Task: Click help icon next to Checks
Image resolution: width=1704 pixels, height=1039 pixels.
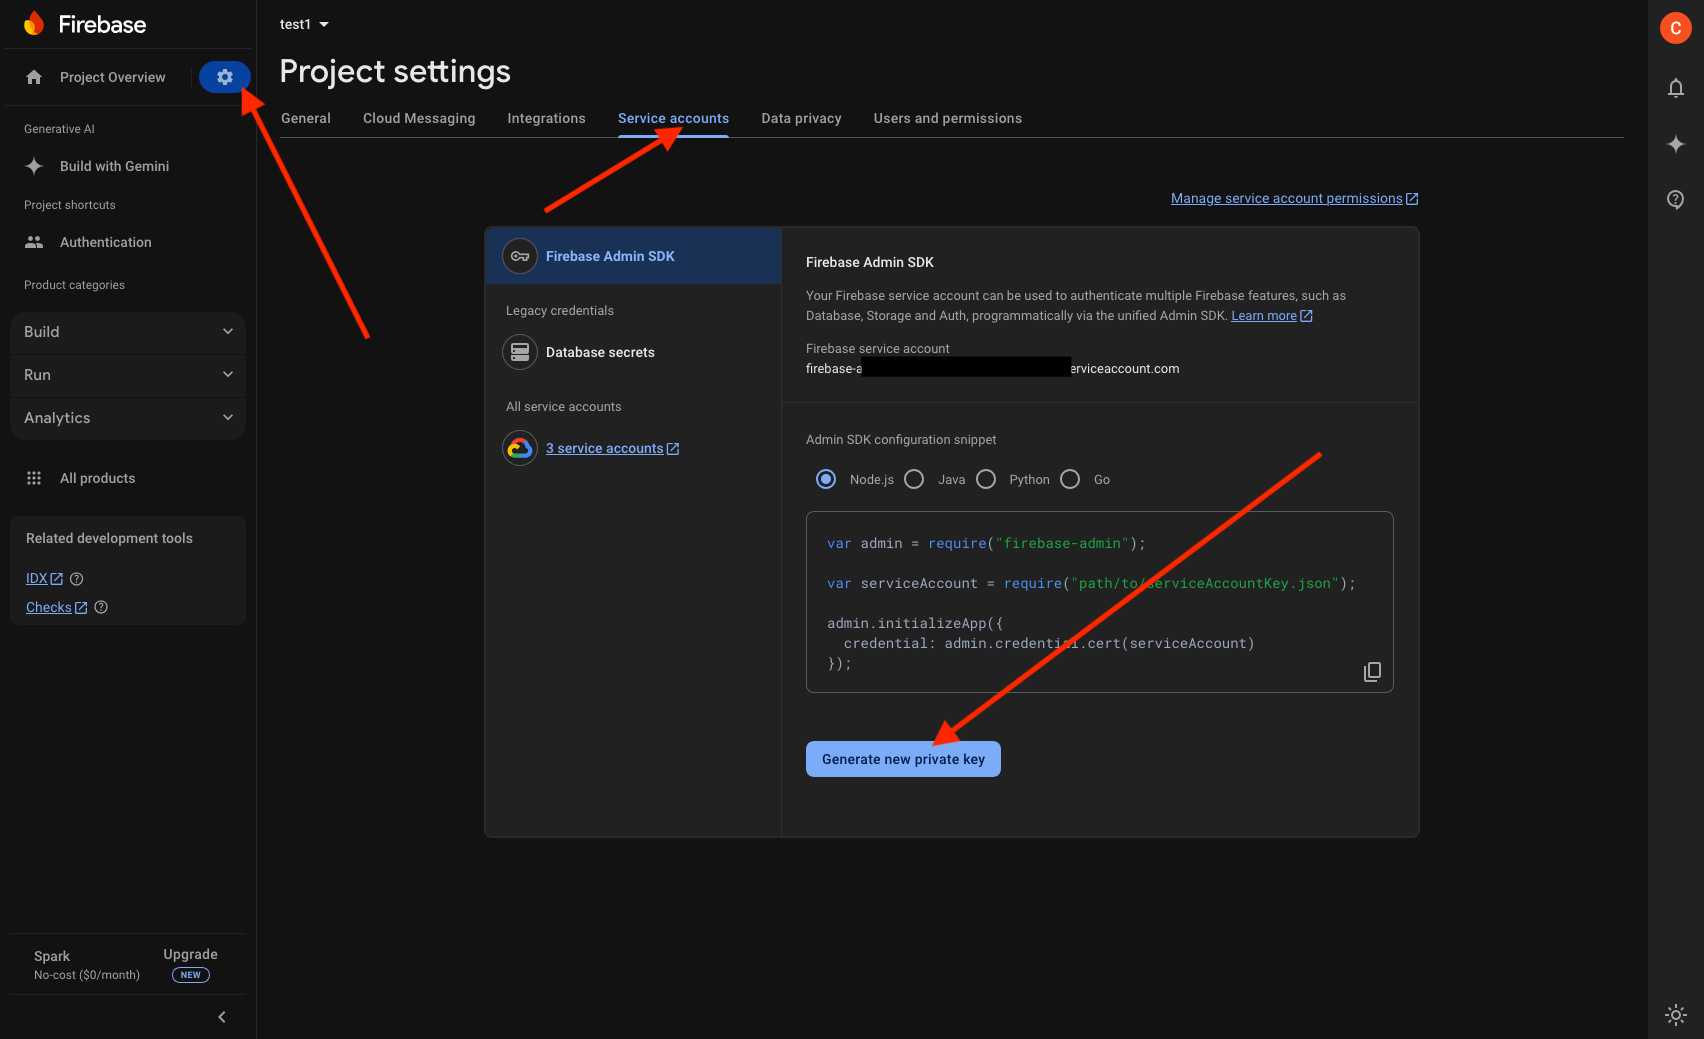Action: [x=101, y=607]
